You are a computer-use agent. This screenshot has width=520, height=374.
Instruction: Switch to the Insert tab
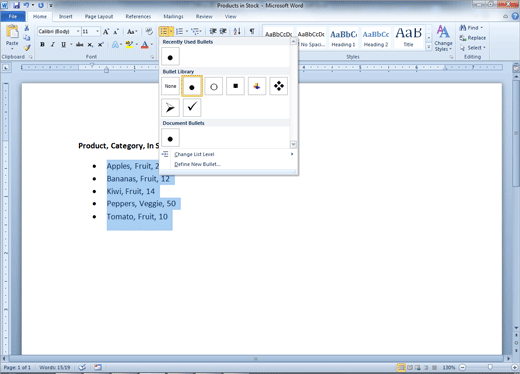pos(66,16)
